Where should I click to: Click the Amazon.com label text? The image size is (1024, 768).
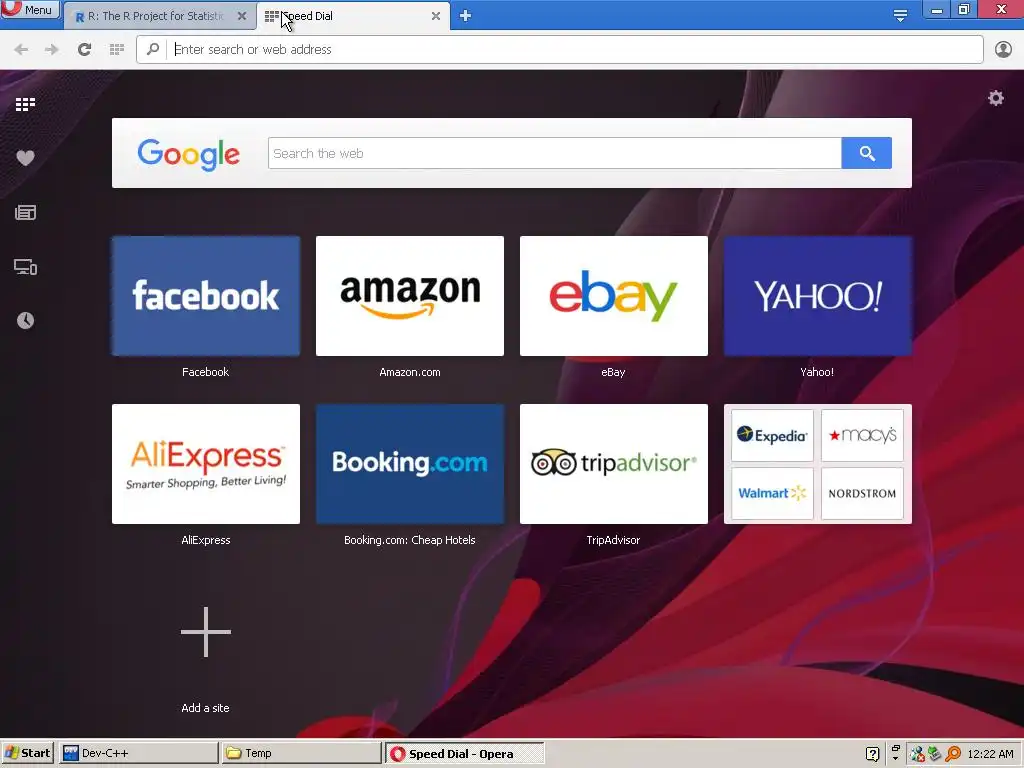tap(409, 372)
